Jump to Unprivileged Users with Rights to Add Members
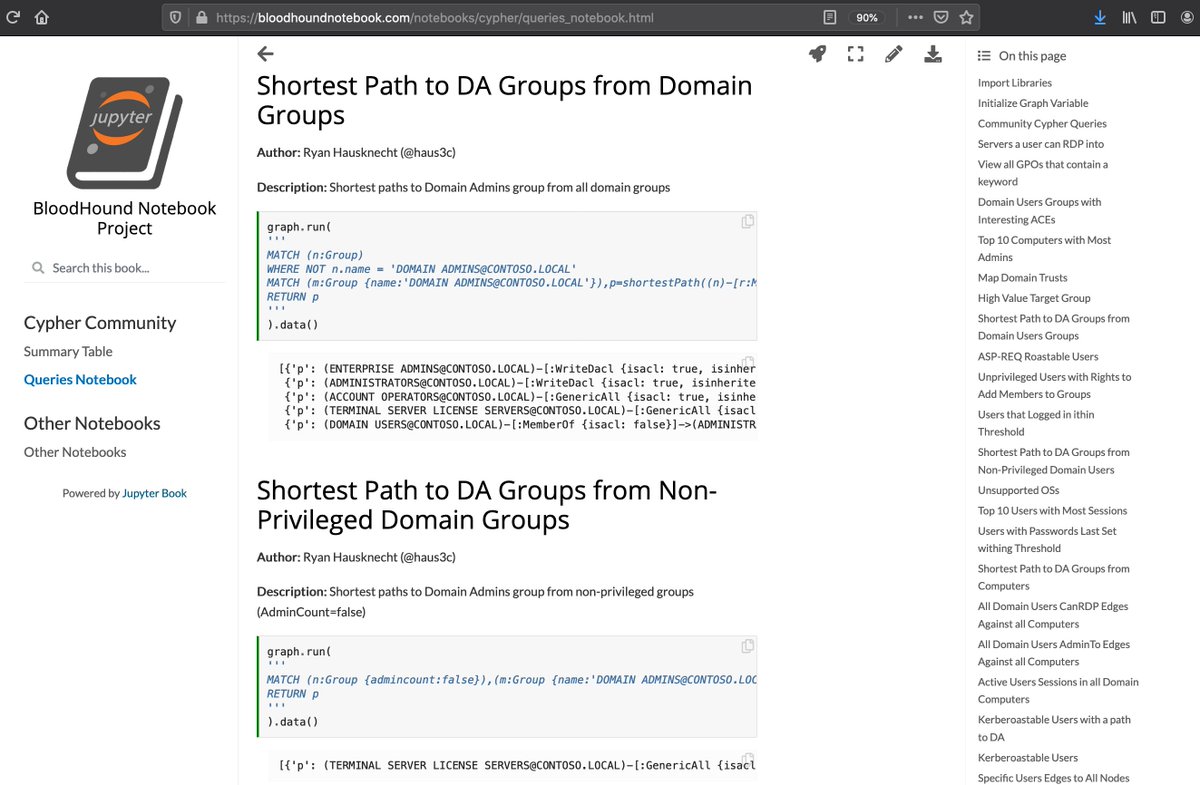 pos(1054,386)
